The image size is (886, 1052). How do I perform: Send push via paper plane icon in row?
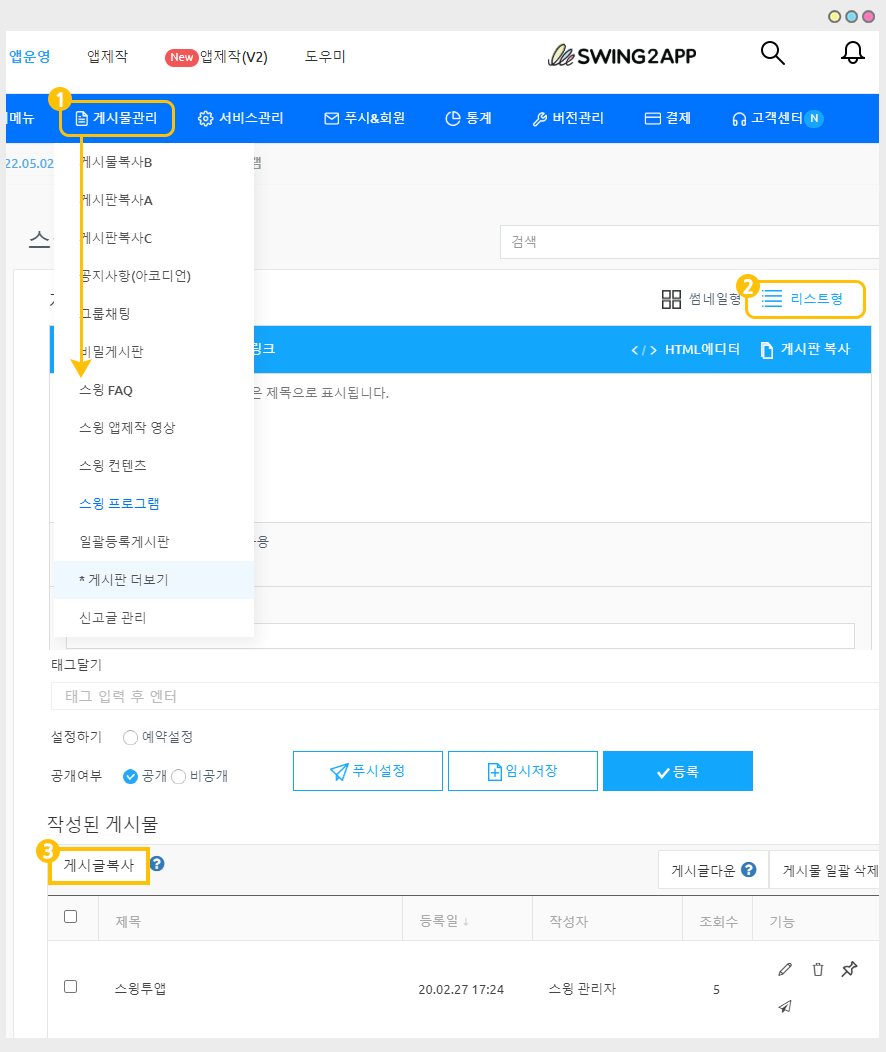[x=785, y=1006]
